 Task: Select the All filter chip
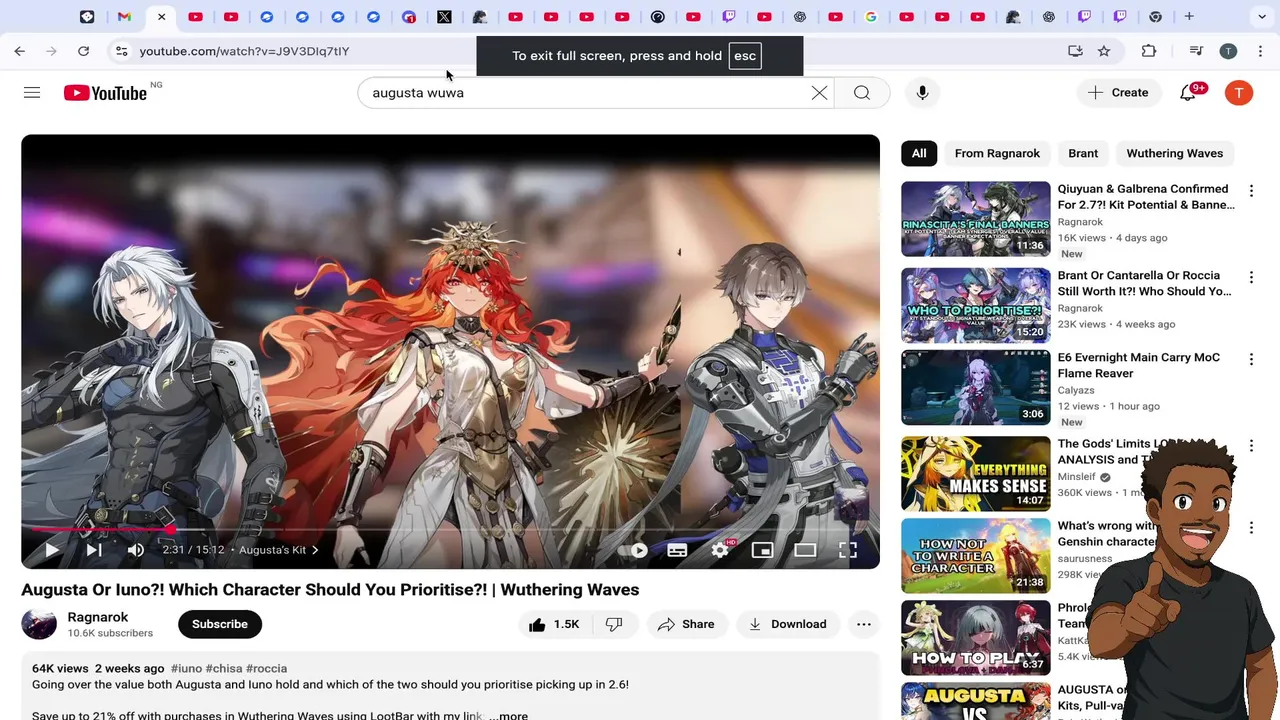919,153
